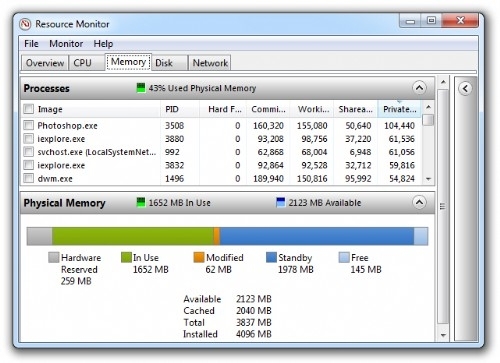Viewport: 500px width, 363px height.
Task: Check the iexplore.exe PID 3880 checkbox
Action: [x=29, y=139]
